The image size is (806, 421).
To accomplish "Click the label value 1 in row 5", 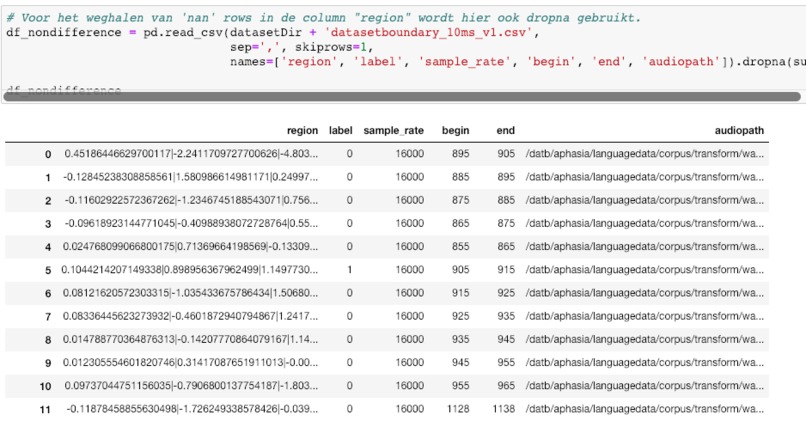I will coord(350,269).
